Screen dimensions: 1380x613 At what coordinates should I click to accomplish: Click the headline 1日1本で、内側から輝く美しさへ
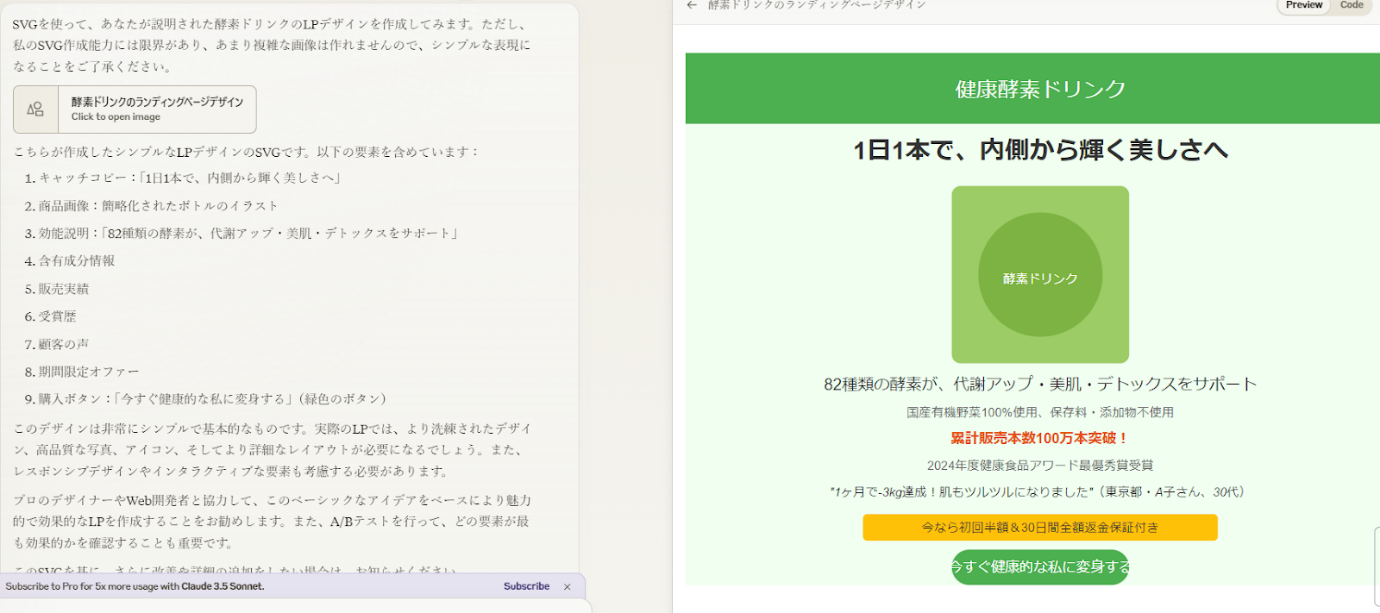pos(1040,150)
